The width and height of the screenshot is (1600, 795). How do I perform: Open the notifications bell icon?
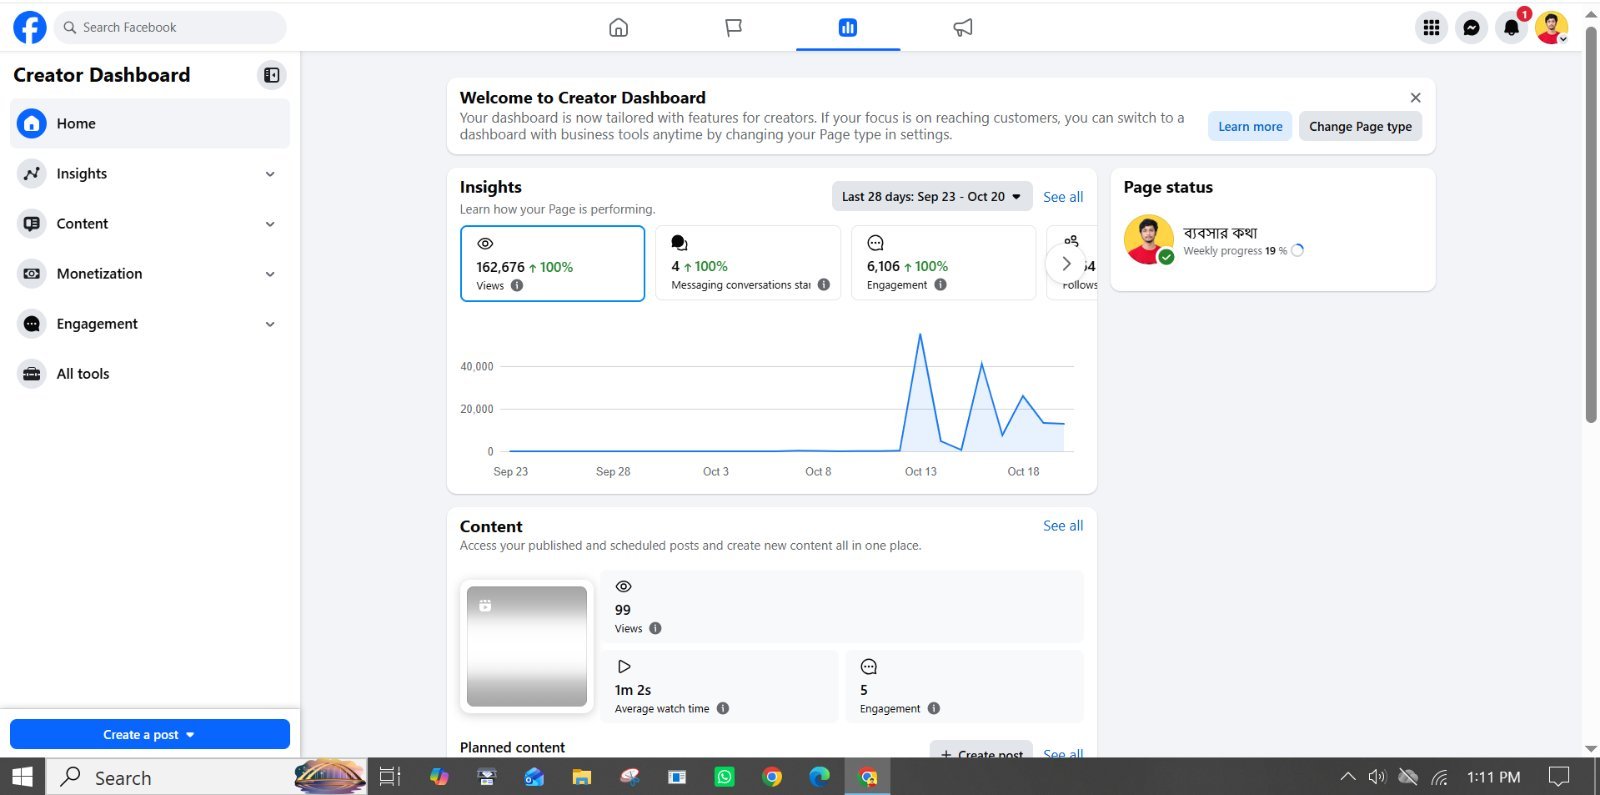click(x=1511, y=28)
